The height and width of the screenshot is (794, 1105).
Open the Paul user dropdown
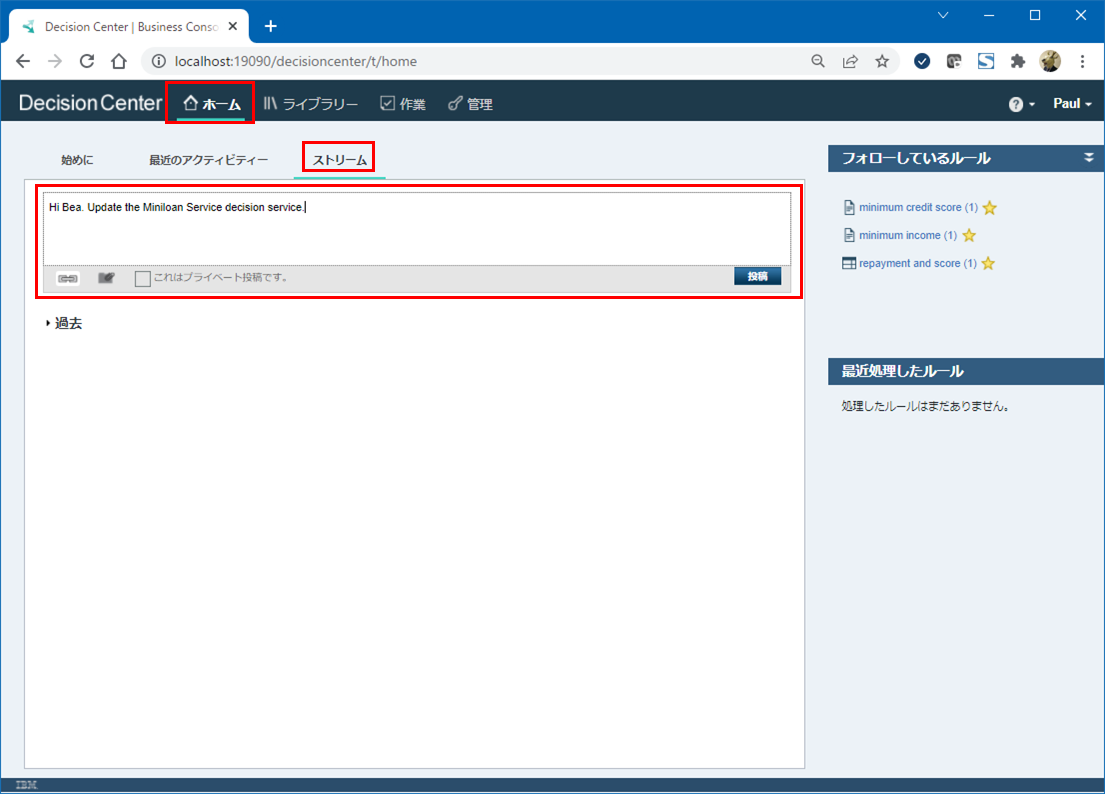coord(1072,104)
